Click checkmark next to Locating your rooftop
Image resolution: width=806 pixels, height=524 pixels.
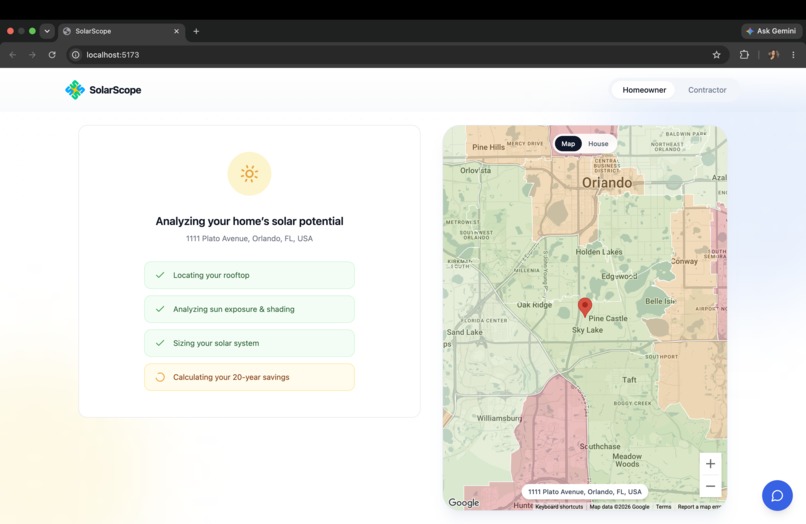(x=160, y=275)
